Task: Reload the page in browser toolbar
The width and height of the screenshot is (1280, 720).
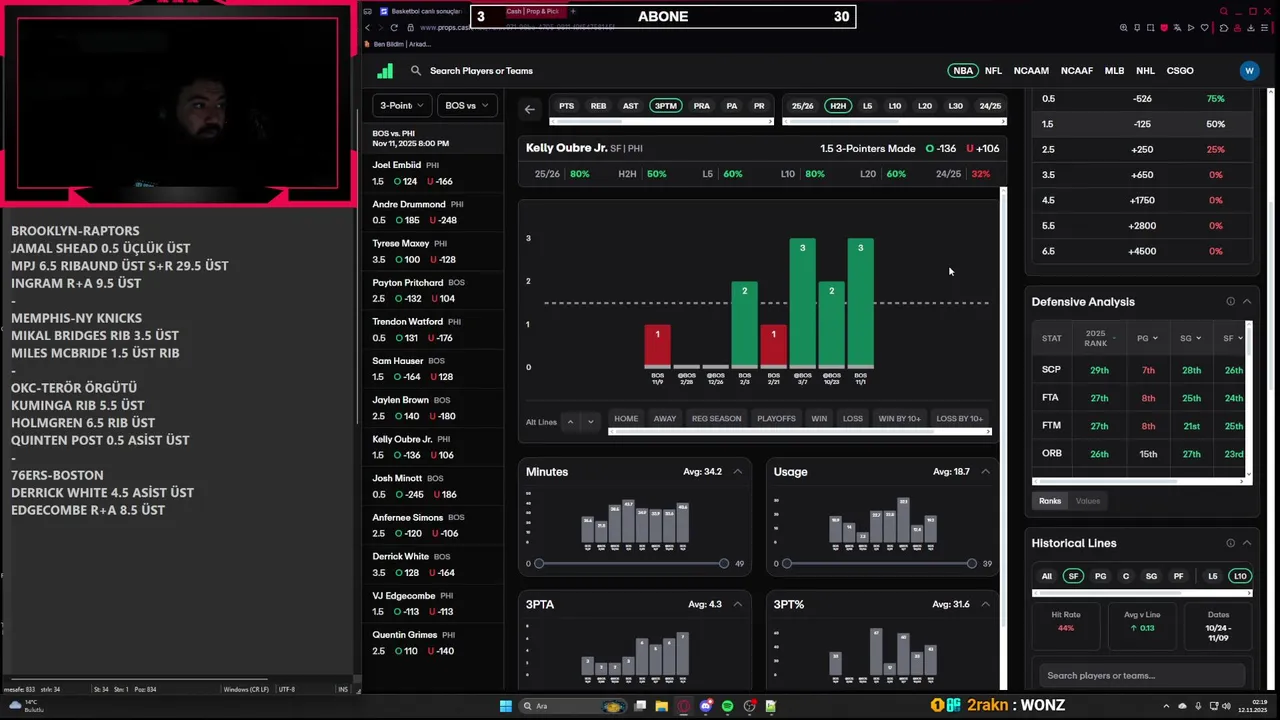Action: point(394,27)
